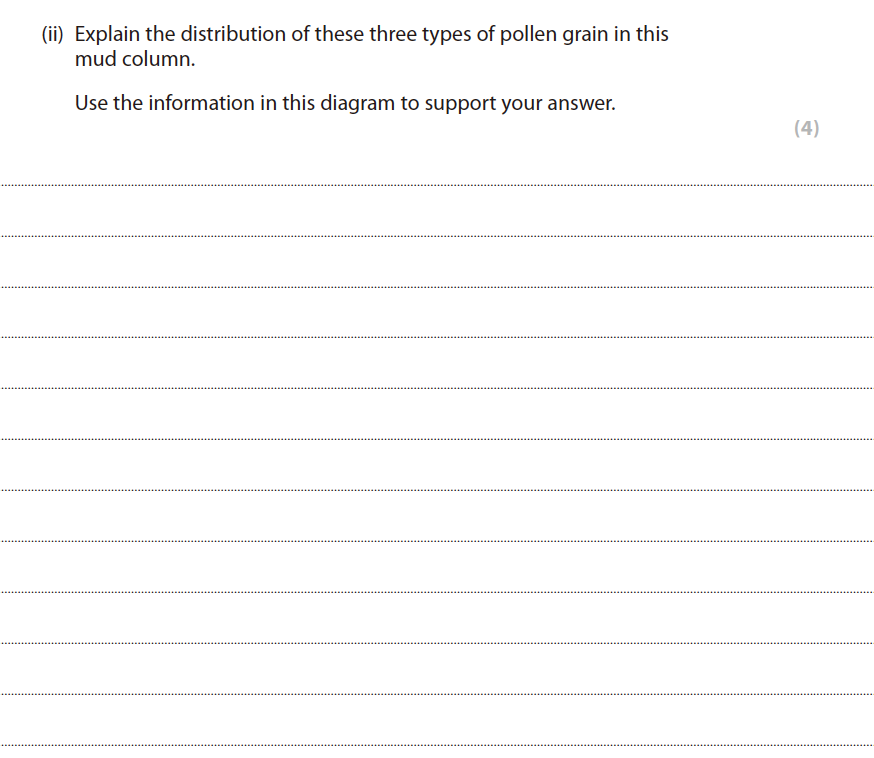Click the sixth dotted answer line
This screenshot has height=758, width=874.
tap(437, 439)
